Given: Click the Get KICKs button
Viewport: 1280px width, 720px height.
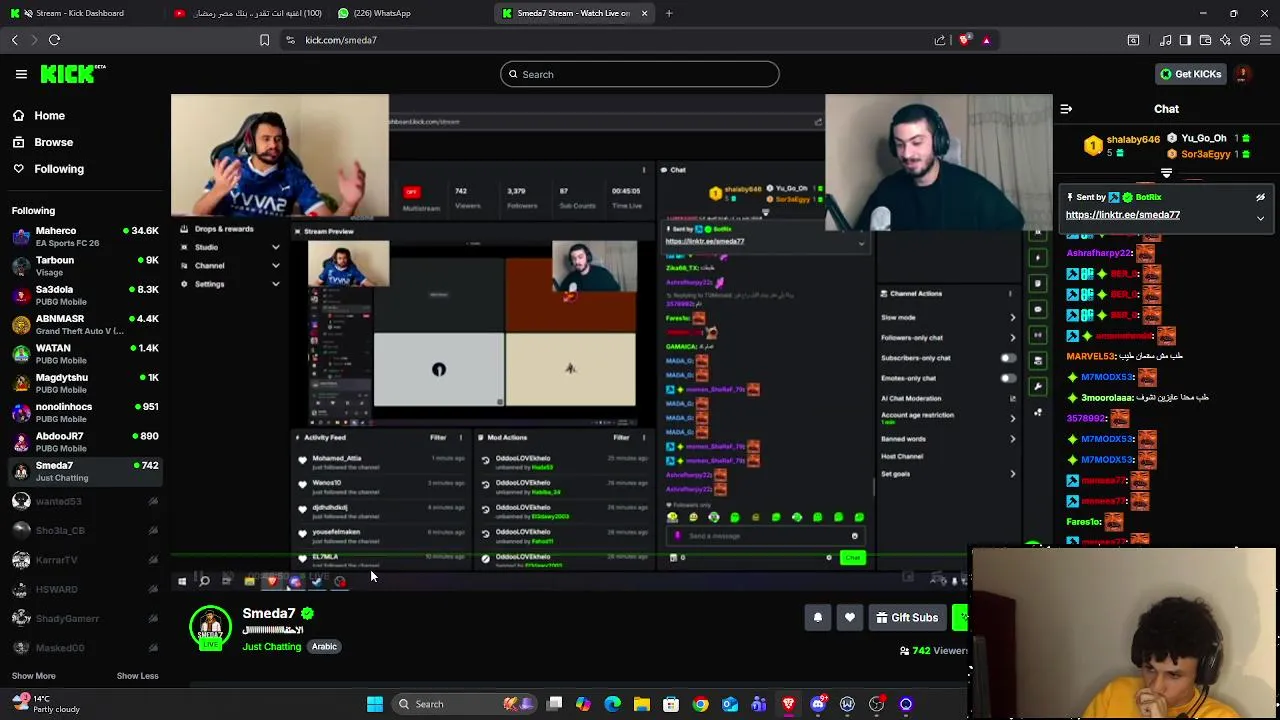Looking at the screenshot, I should coord(1190,74).
